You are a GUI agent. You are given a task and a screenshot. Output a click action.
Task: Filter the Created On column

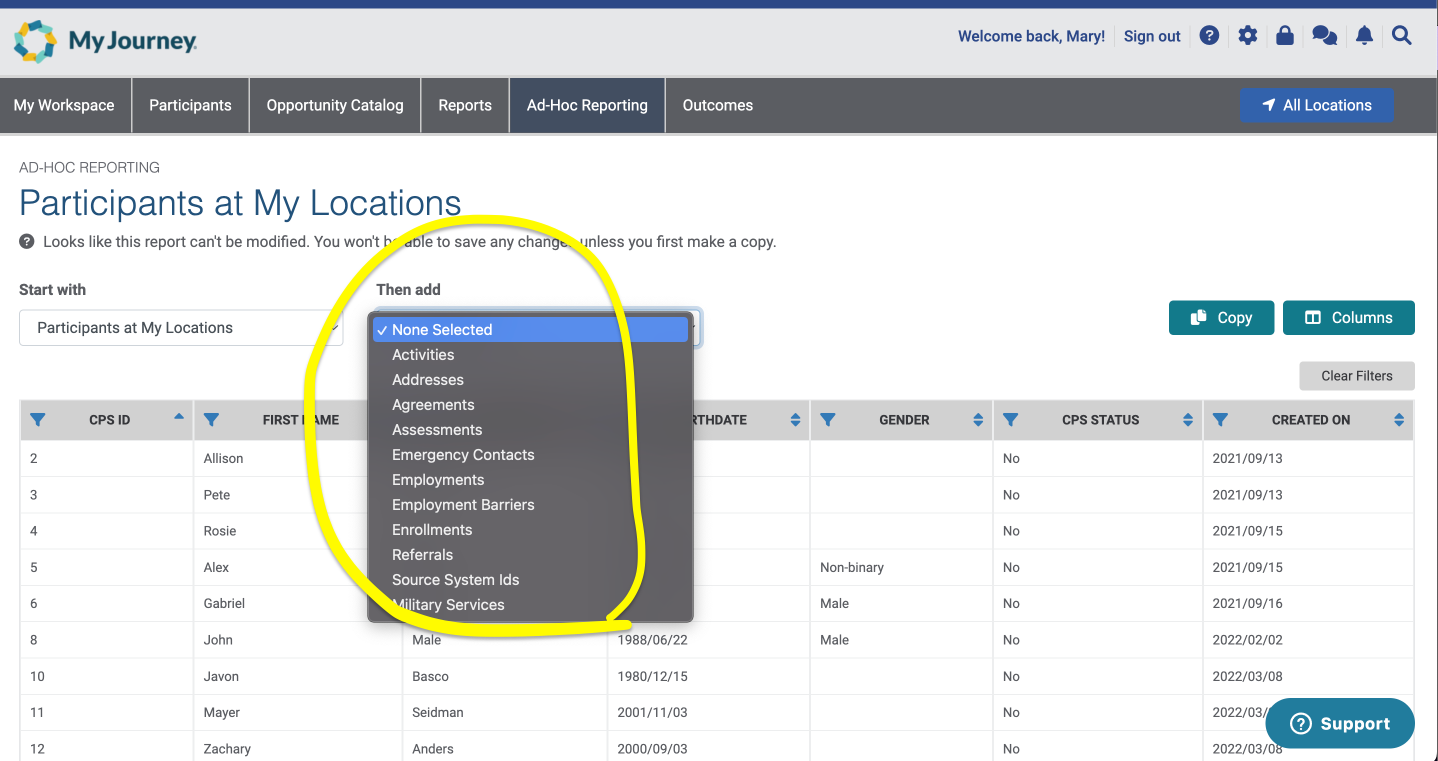1220,420
